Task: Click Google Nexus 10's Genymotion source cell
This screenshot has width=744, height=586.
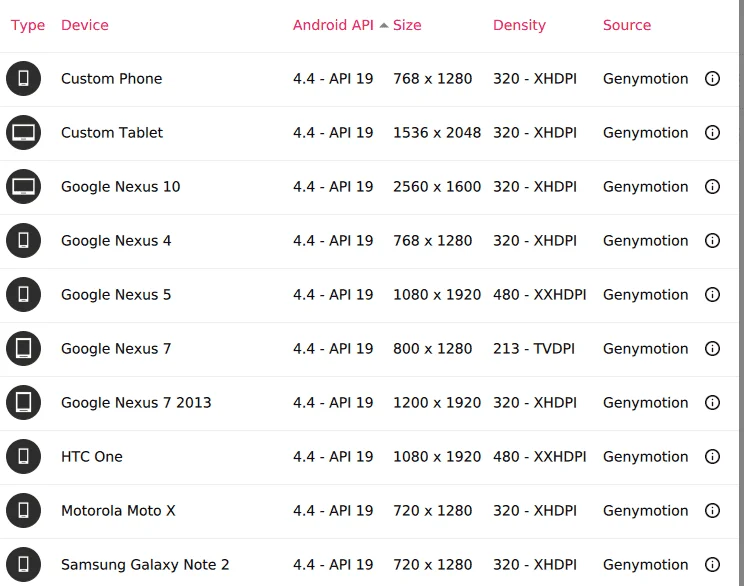Action: tap(645, 186)
